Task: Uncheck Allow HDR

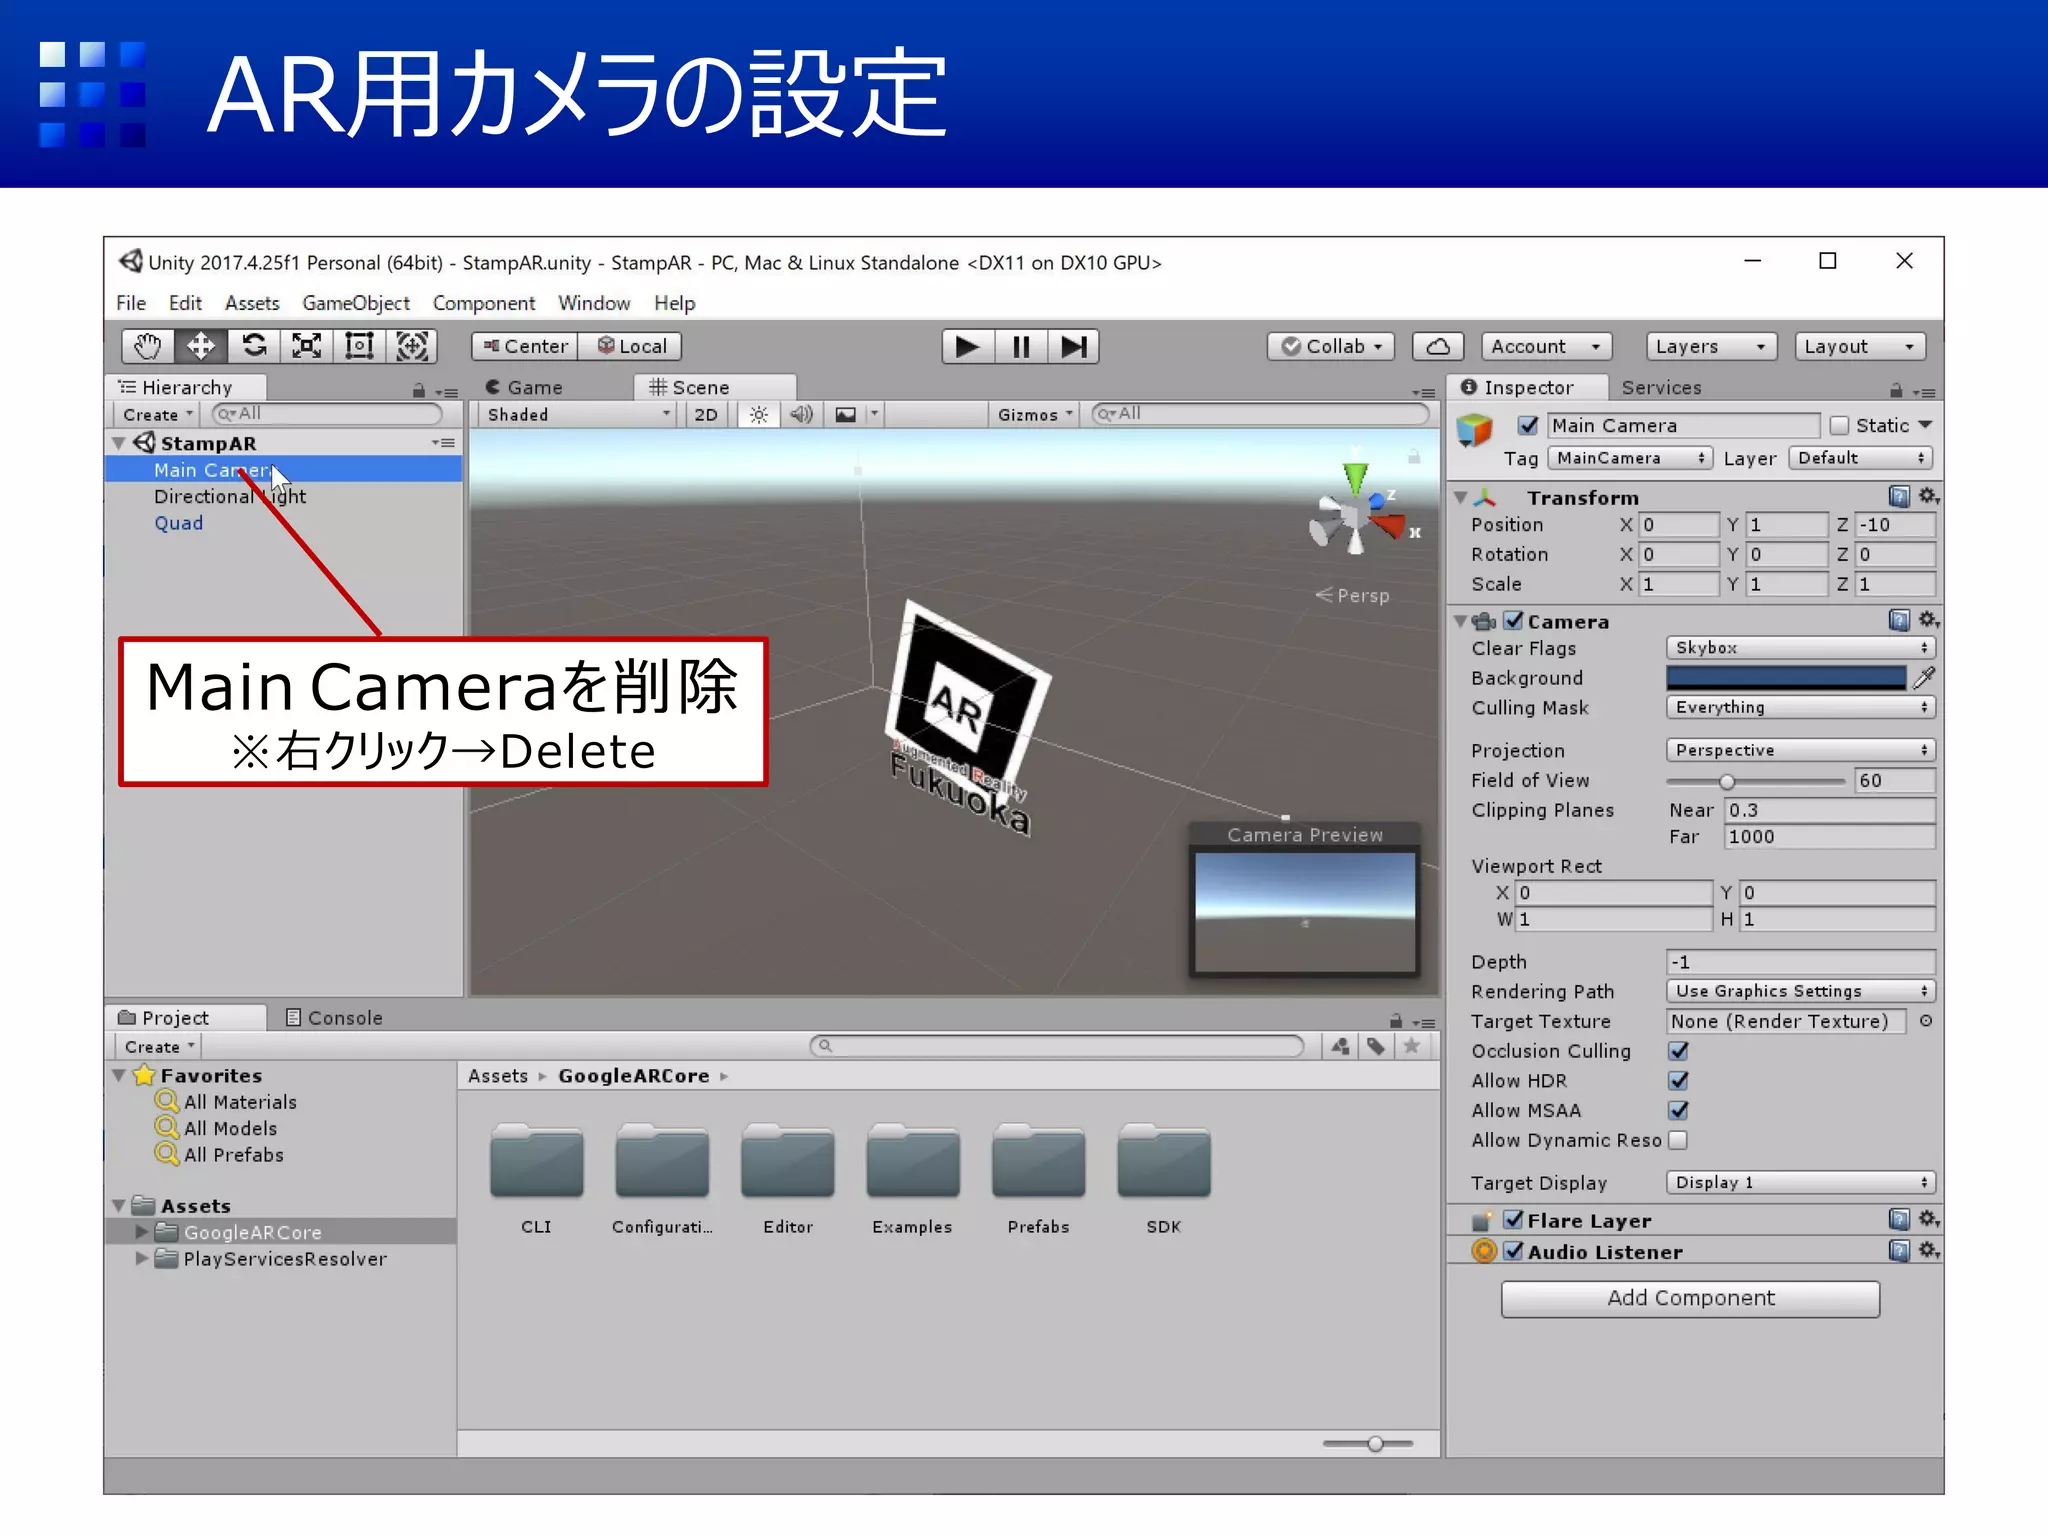Action: [x=1679, y=1081]
